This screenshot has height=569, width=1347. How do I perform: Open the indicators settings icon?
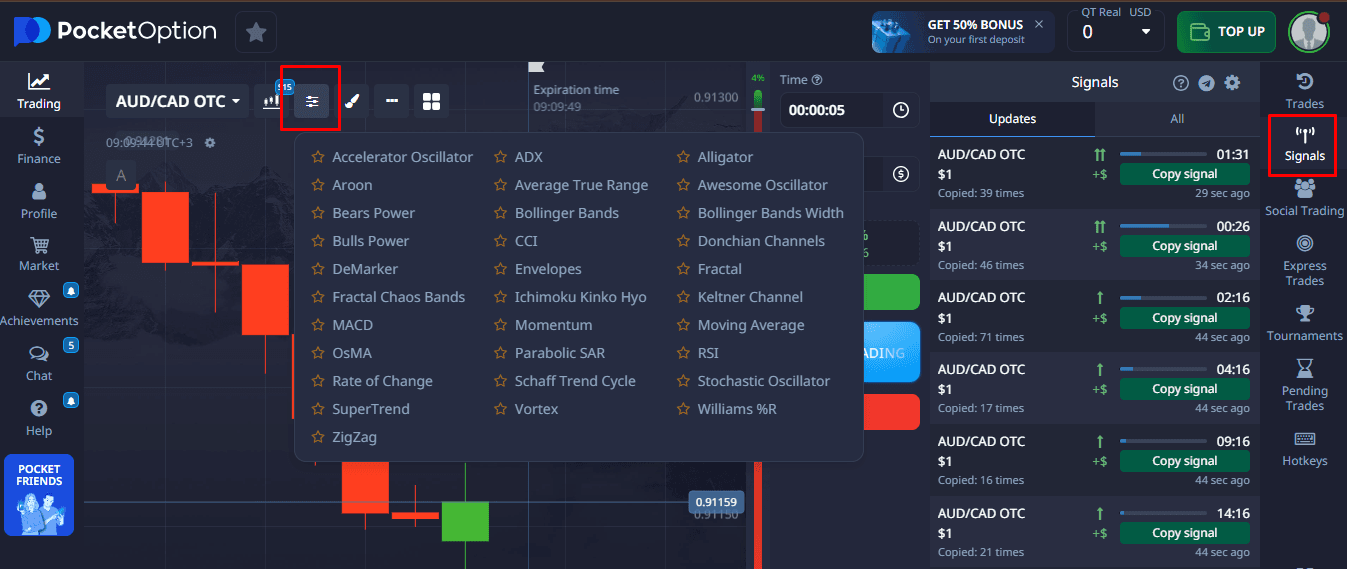(x=312, y=101)
